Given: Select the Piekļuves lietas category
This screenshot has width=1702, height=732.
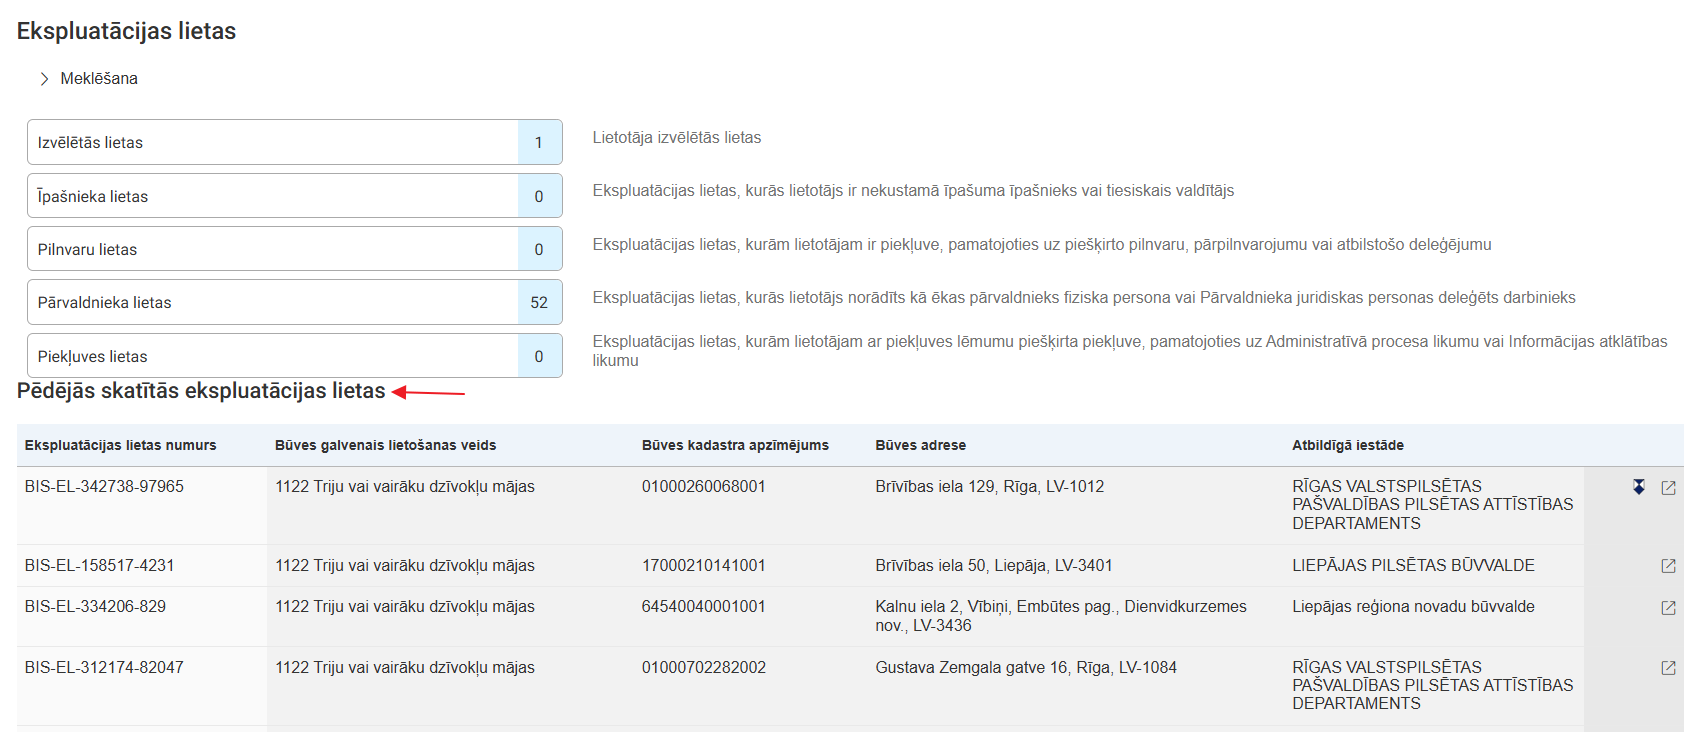Looking at the screenshot, I should [x=272, y=357].
